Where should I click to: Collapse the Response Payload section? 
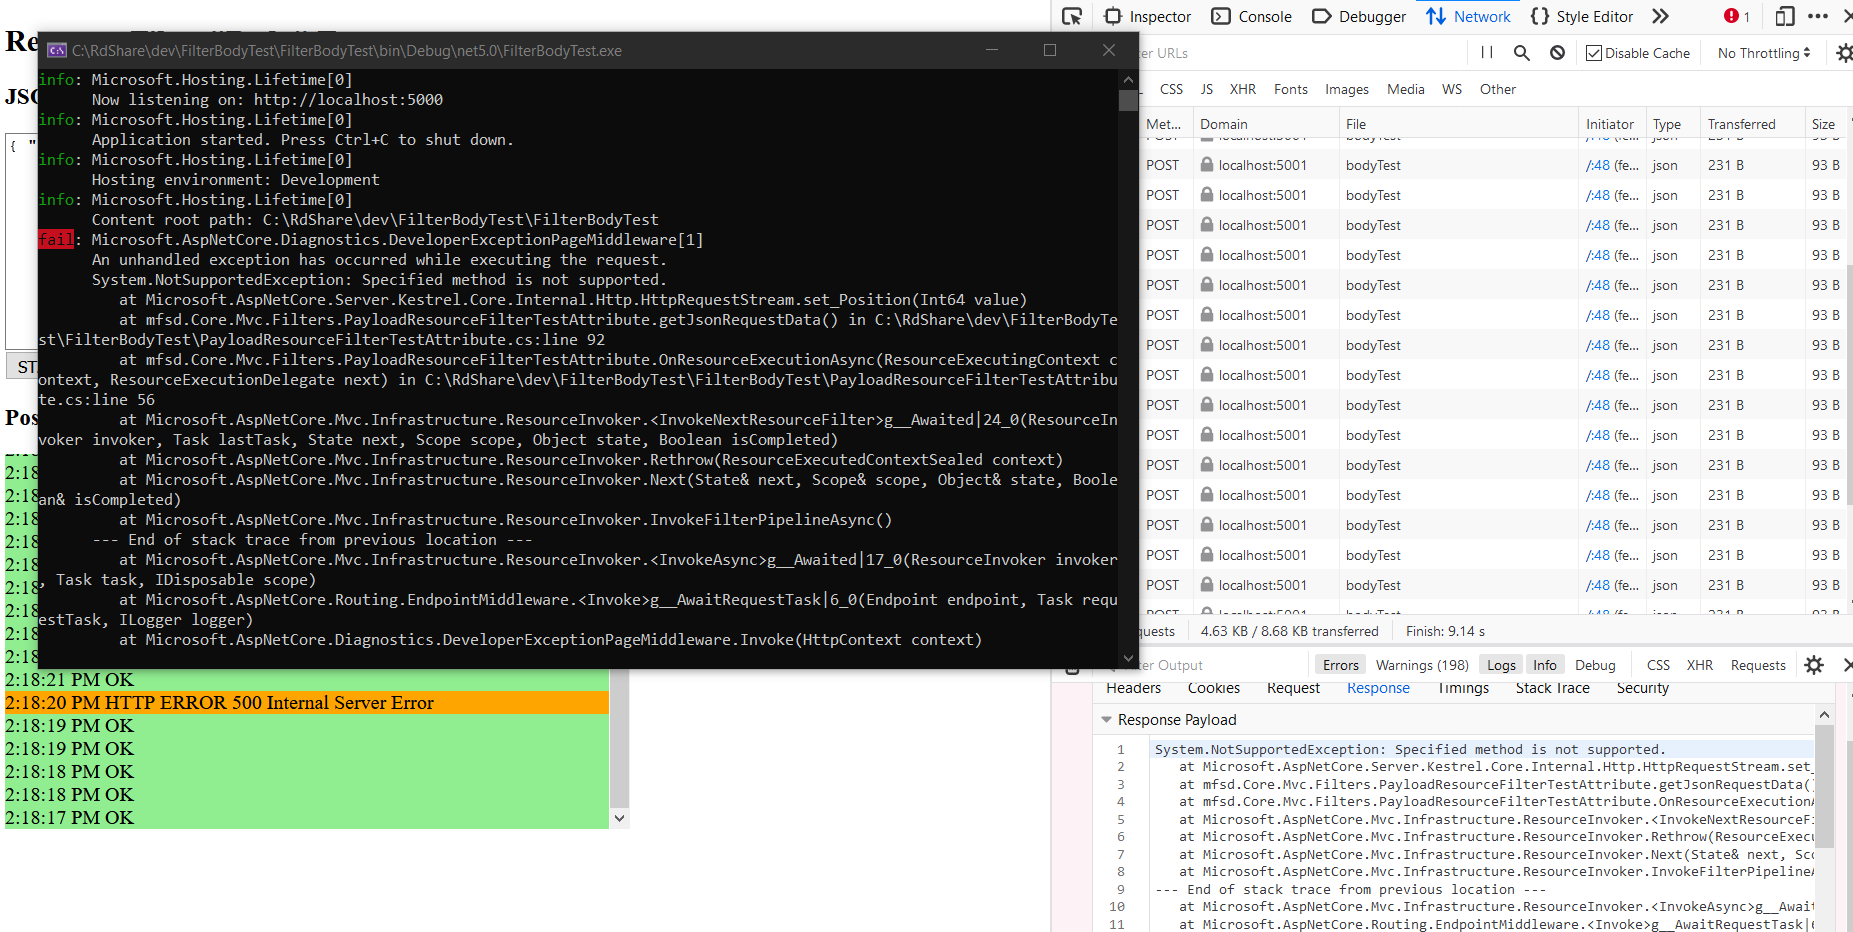point(1107,719)
